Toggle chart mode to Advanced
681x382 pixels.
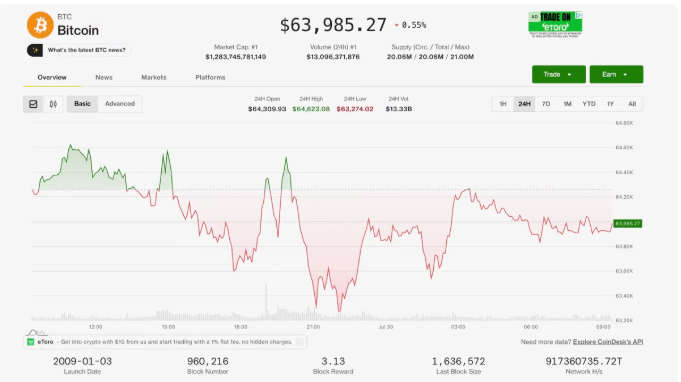(120, 104)
